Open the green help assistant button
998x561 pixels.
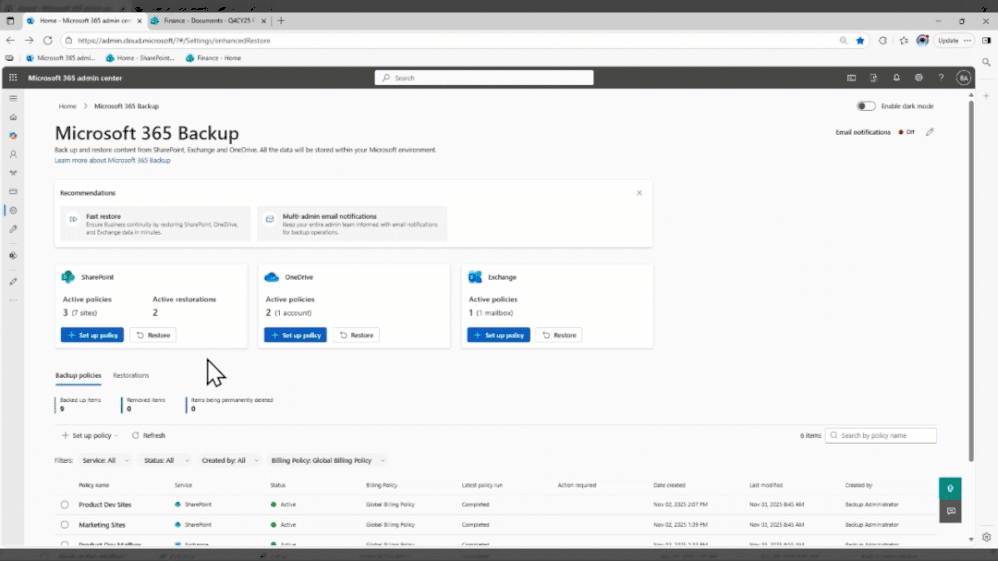950,488
